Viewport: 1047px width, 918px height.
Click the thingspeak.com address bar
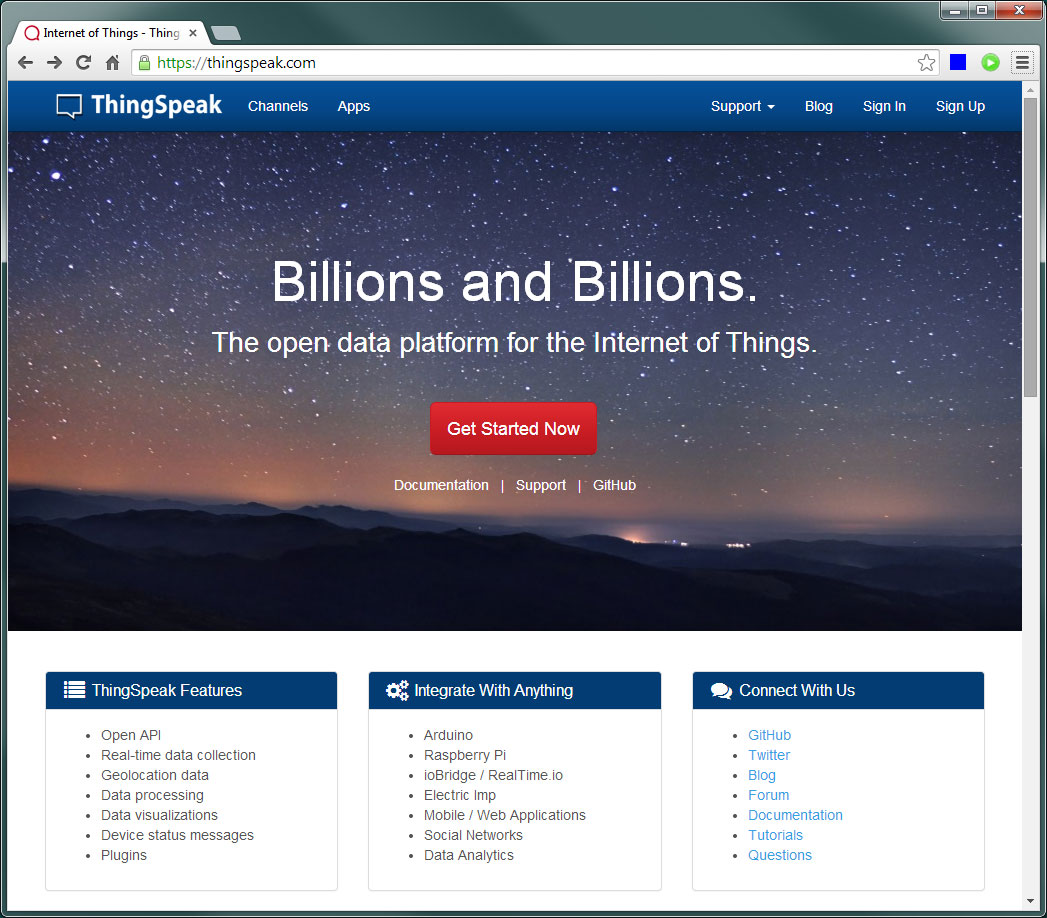tap(520, 63)
